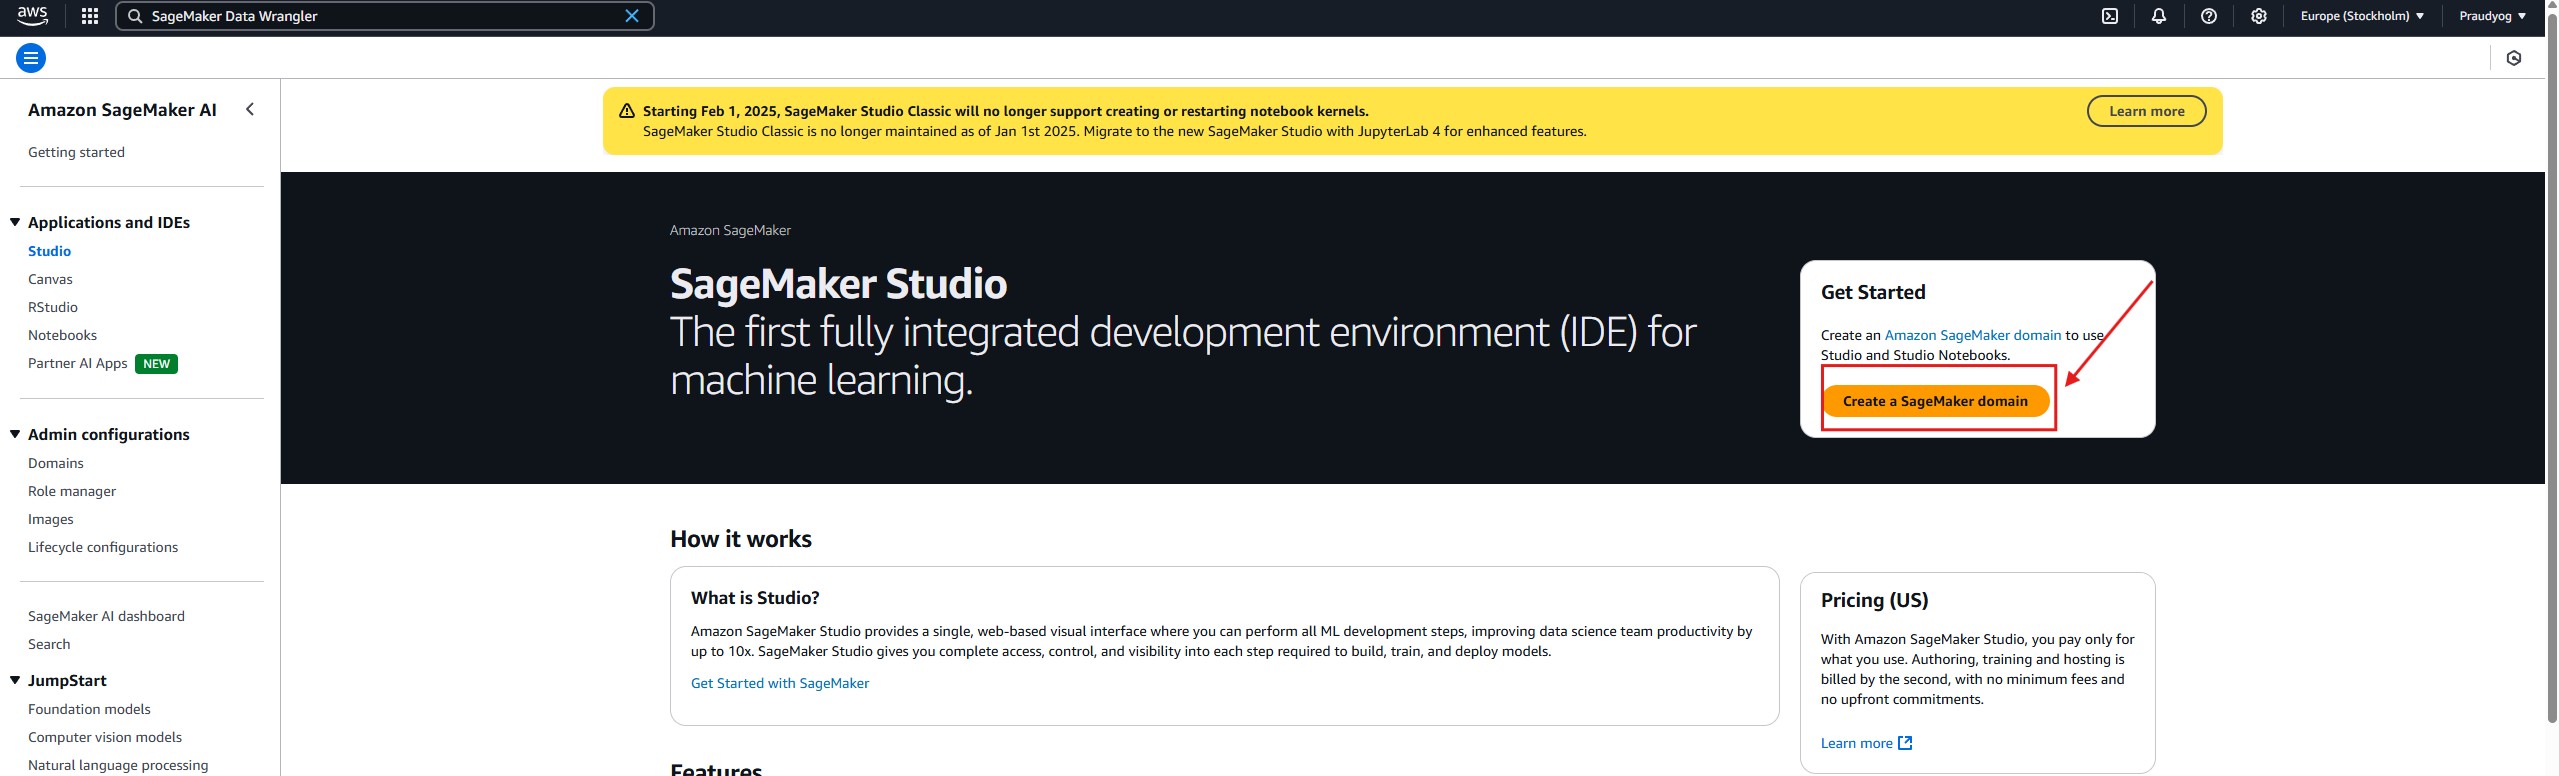Collapse the JumpStart section
The width and height of the screenshot is (2559, 776).
pyautogui.click(x=15, y=680)
